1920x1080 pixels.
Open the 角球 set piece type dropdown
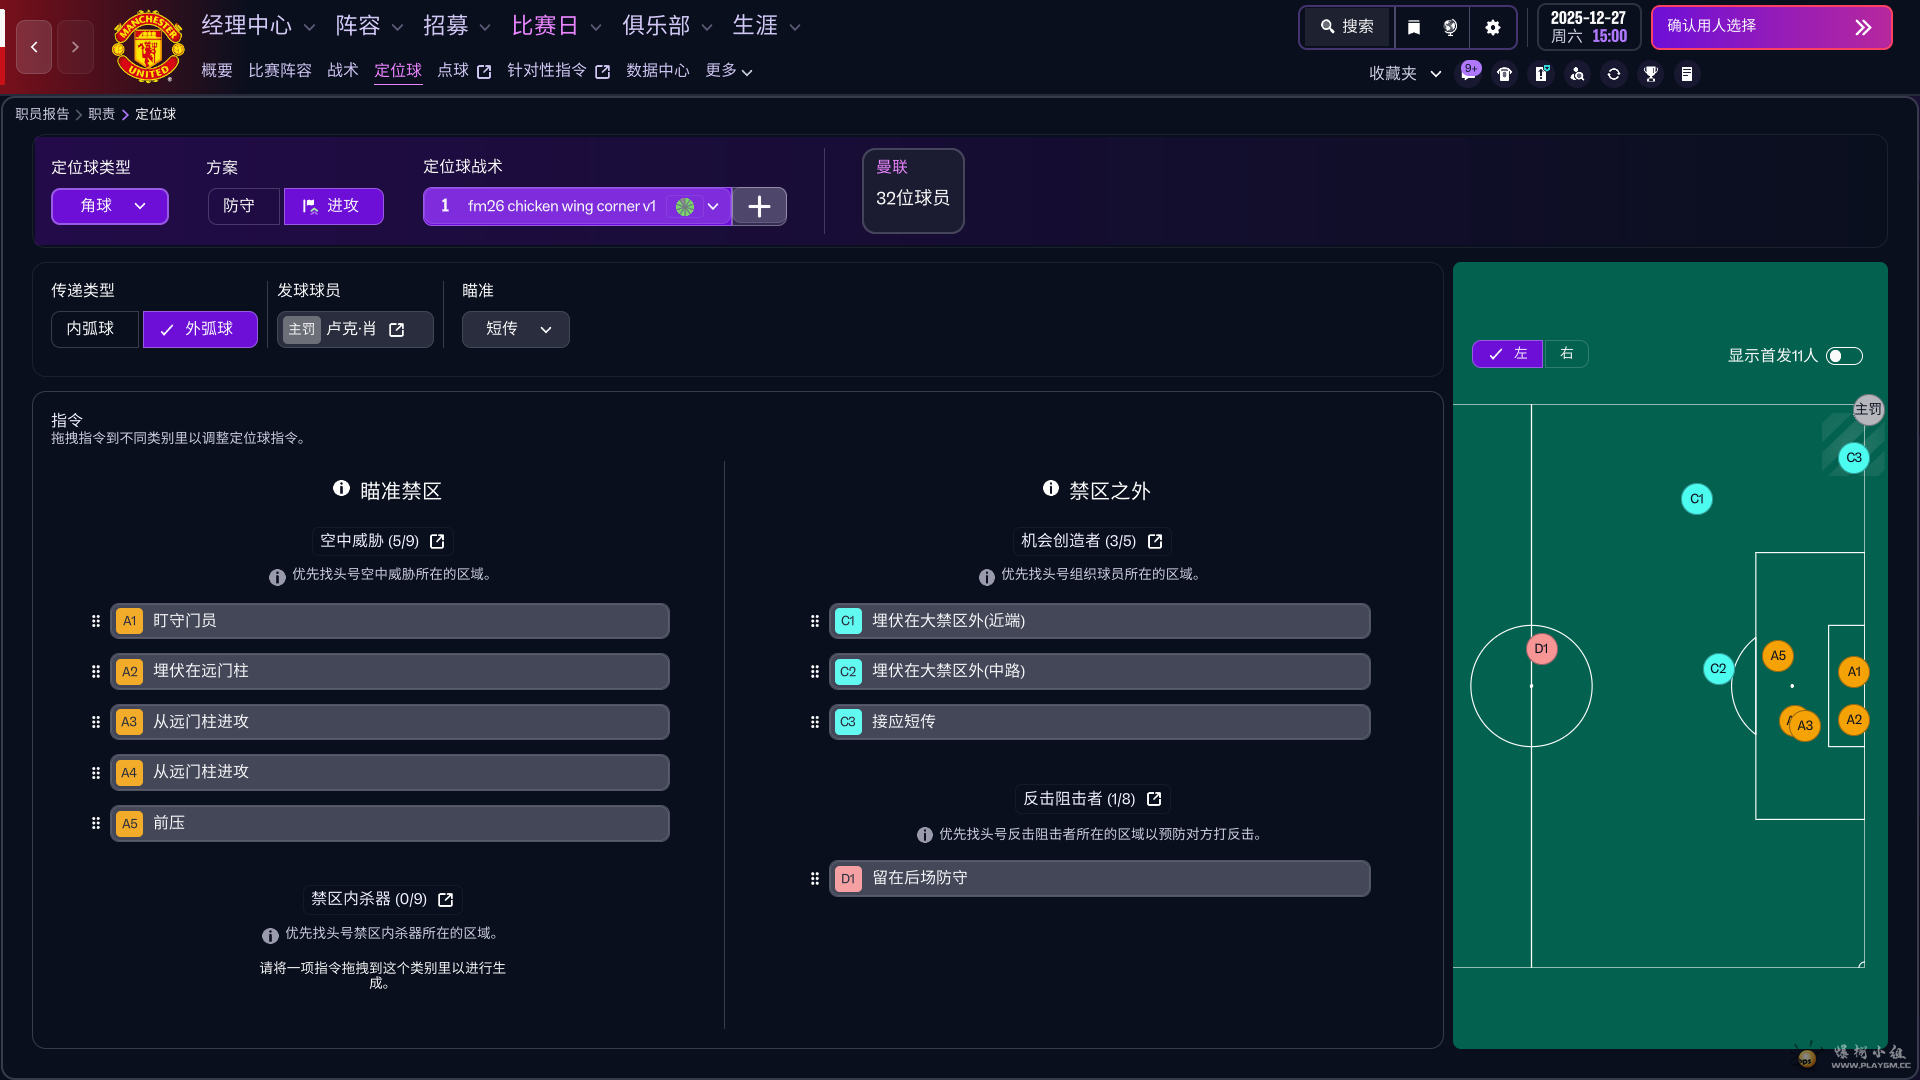pos(110,206)
